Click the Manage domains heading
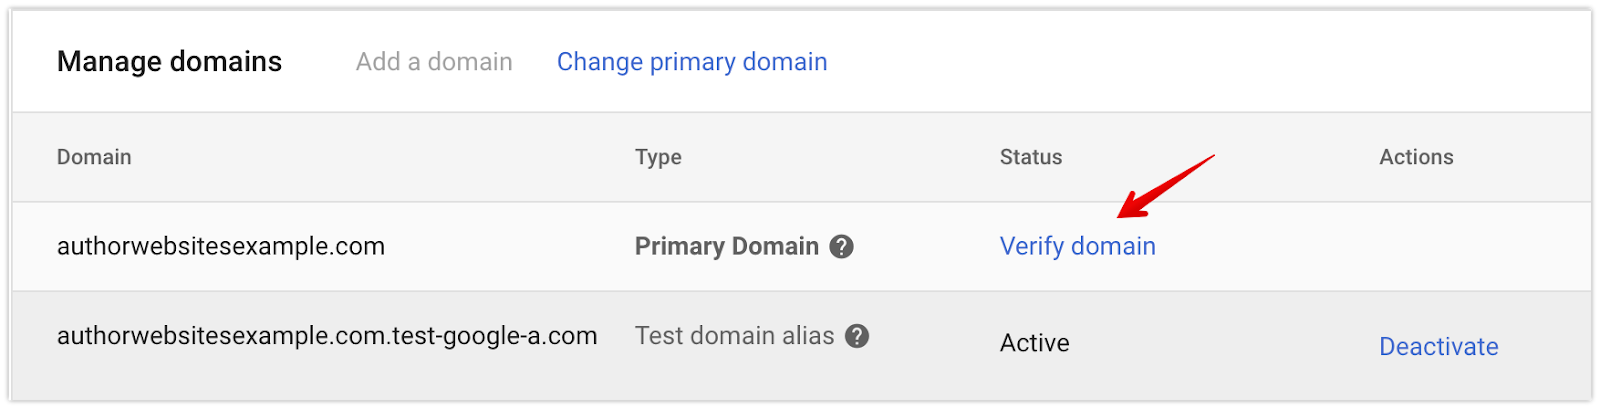The height and width of the screenshot is (409, 1600). pyautogui.click(x=170, y=62)
